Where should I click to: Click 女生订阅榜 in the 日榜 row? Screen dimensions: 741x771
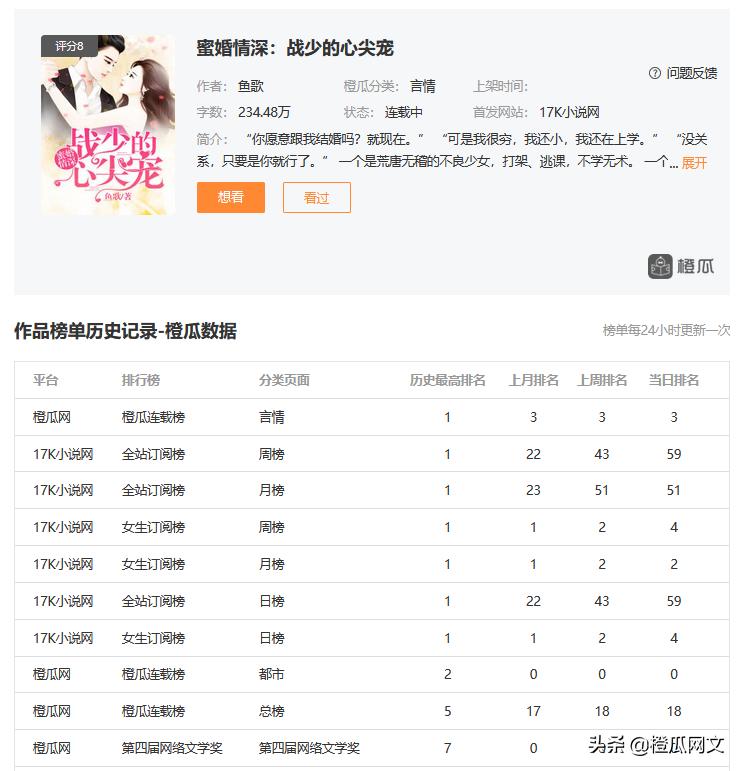(x=153, y=638)
